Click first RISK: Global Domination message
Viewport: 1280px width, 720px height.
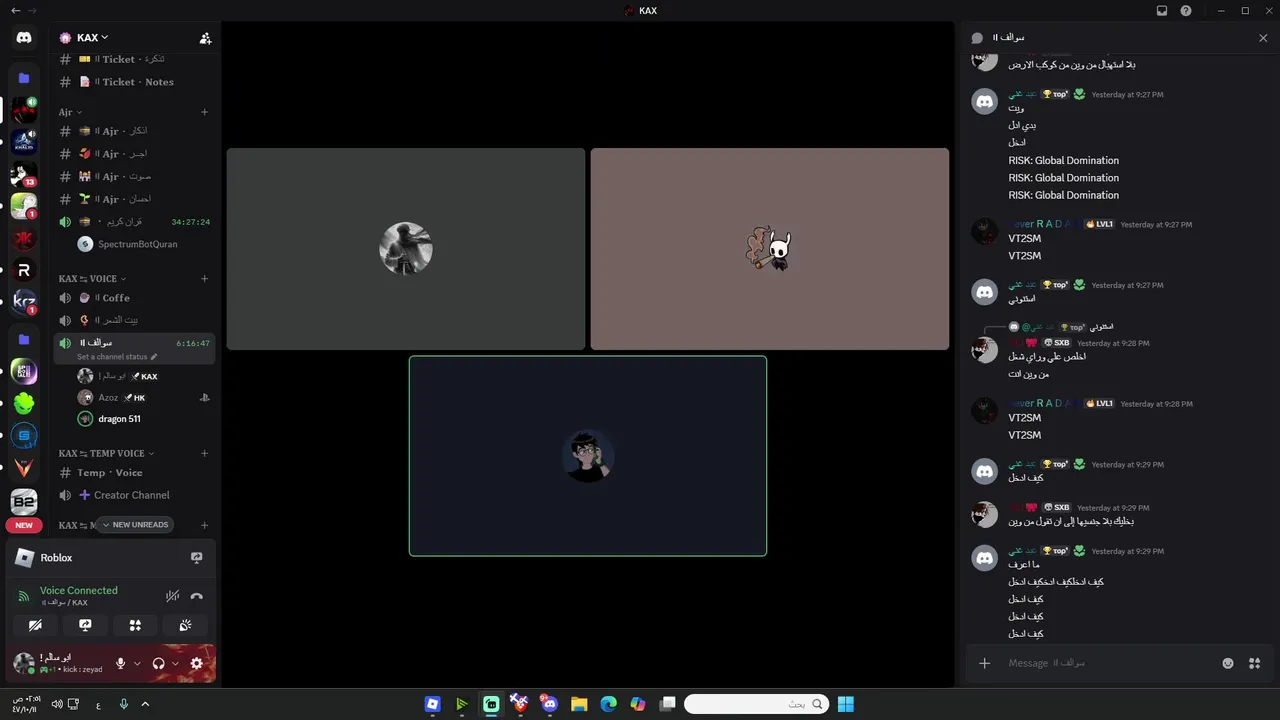(1064, 160)
